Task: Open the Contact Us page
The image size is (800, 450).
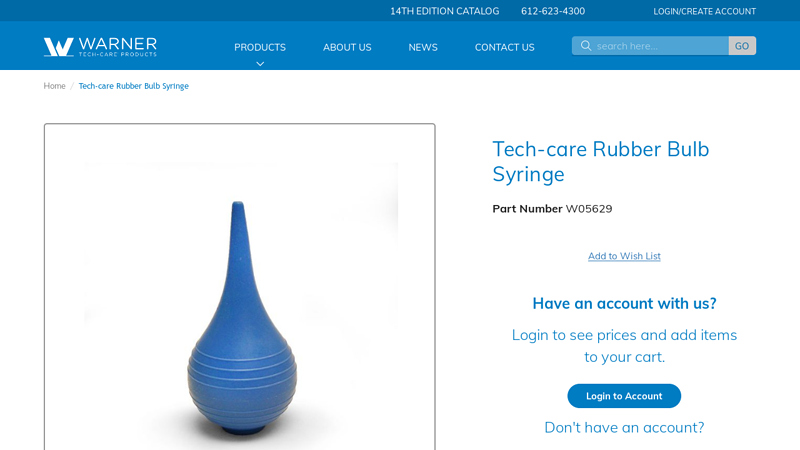Action: (x=505, y=47)
